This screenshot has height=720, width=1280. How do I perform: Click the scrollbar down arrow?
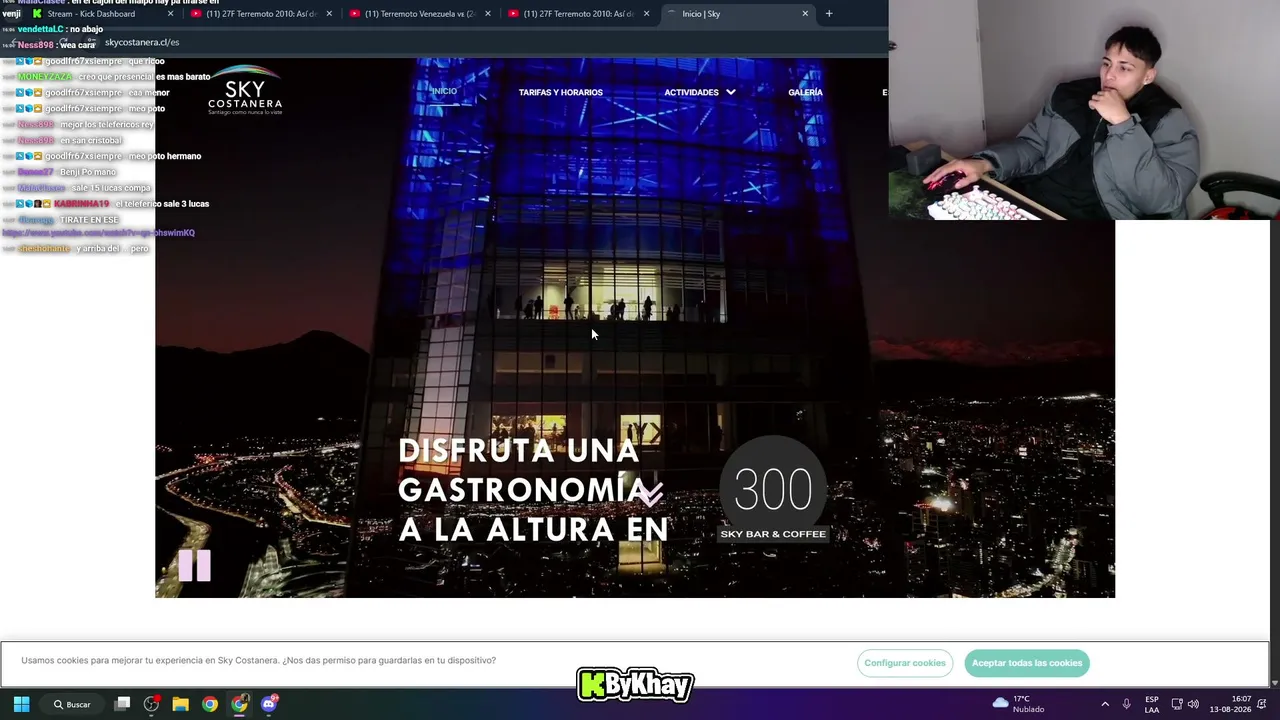pos(1274,682)
